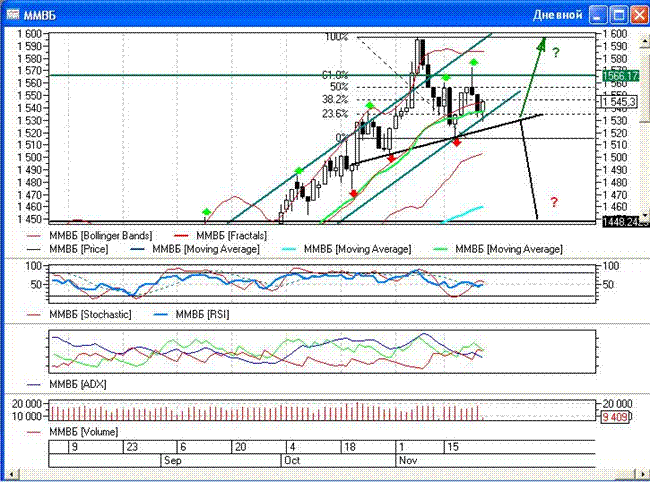Click the date 20 on the time axis
Image resolution: width=650 pixels, height=482 pixels.
pos(240,447)
